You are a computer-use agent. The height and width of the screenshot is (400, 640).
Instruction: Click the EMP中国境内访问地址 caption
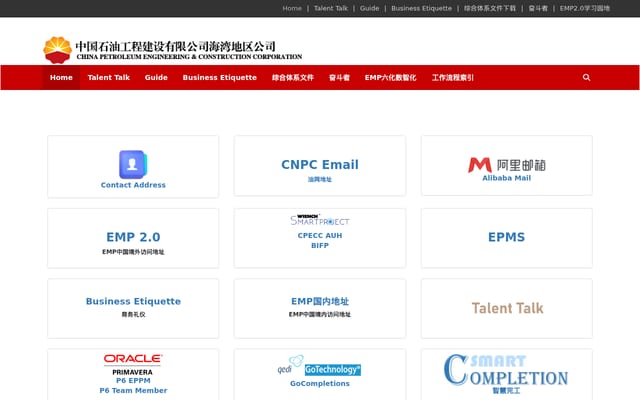320,314
